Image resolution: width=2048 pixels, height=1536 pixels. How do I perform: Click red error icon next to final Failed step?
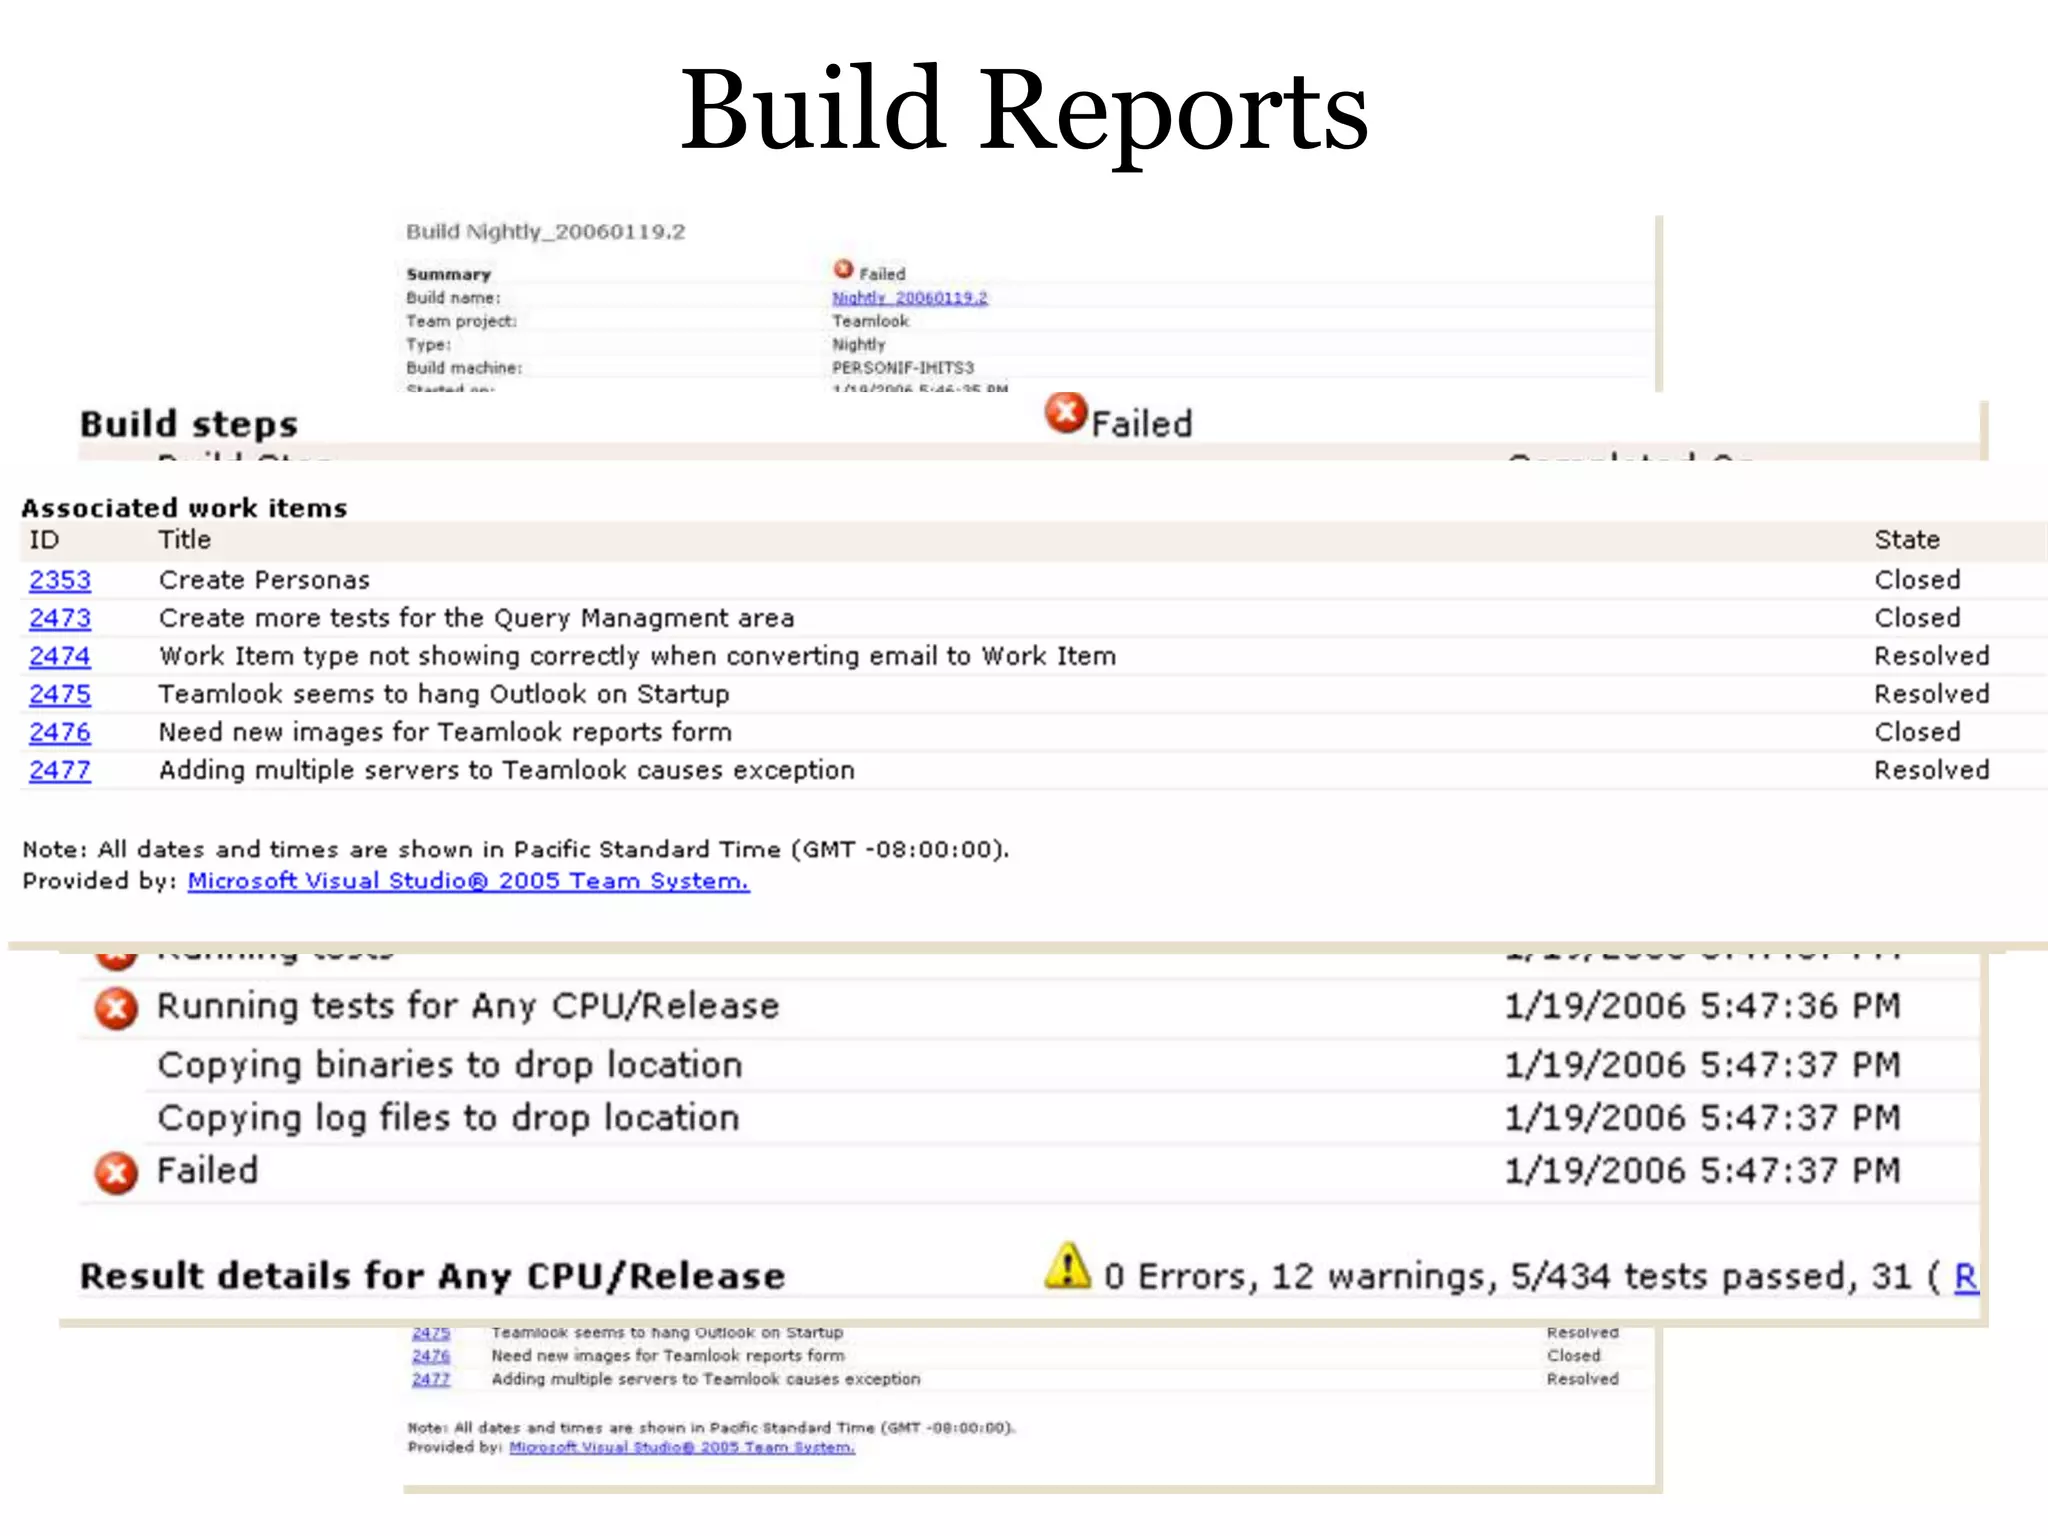[116, 1173]
